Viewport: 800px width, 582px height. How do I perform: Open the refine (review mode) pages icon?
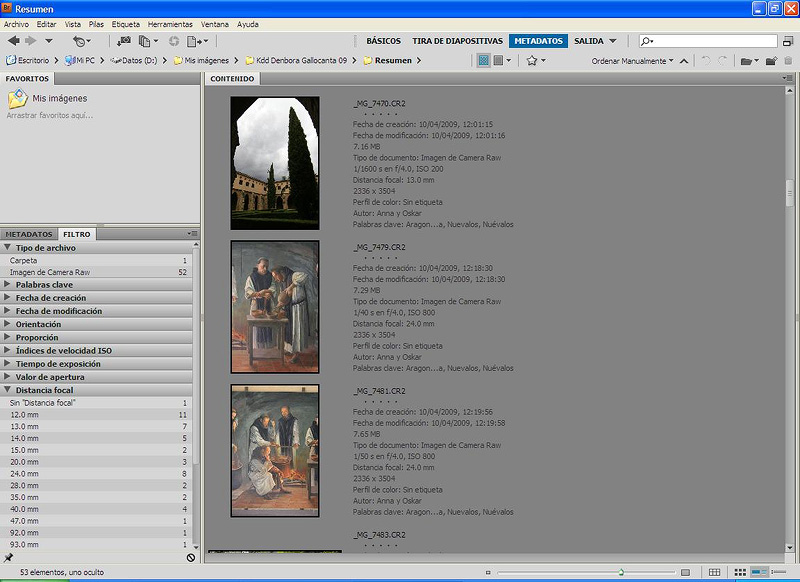[x=148, y=41]
